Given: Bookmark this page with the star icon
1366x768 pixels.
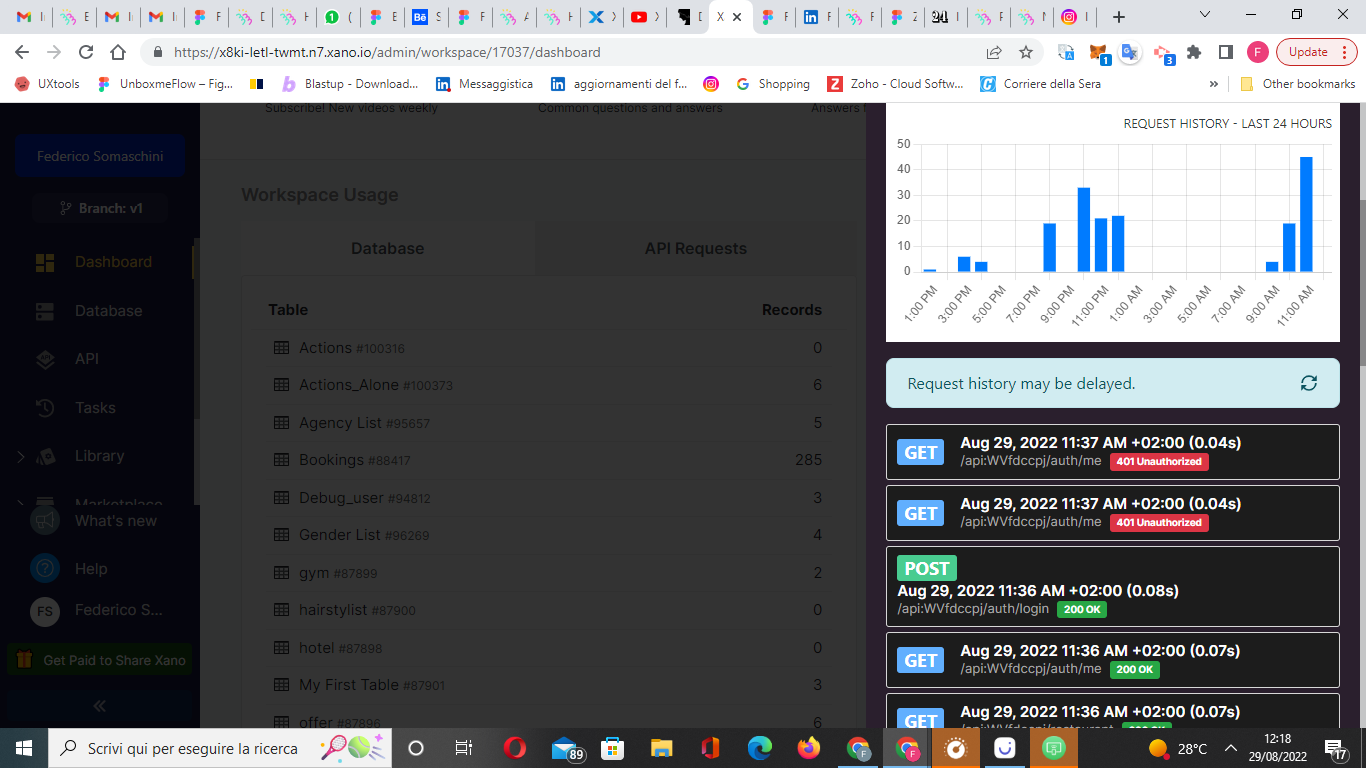Looking at the screenshot, I should tap(1026, 52).
